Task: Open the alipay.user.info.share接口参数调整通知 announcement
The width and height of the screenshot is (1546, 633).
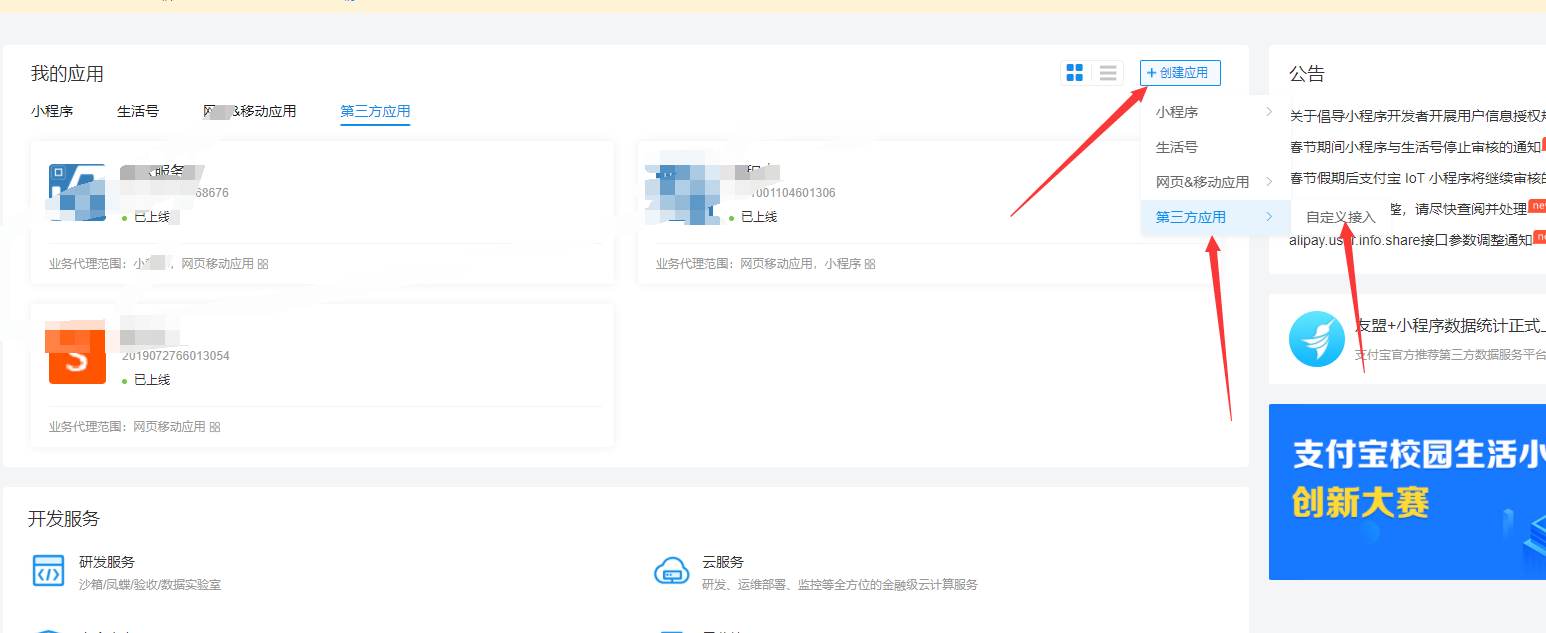Action: pyautogui.click(x=1411, y=240)
